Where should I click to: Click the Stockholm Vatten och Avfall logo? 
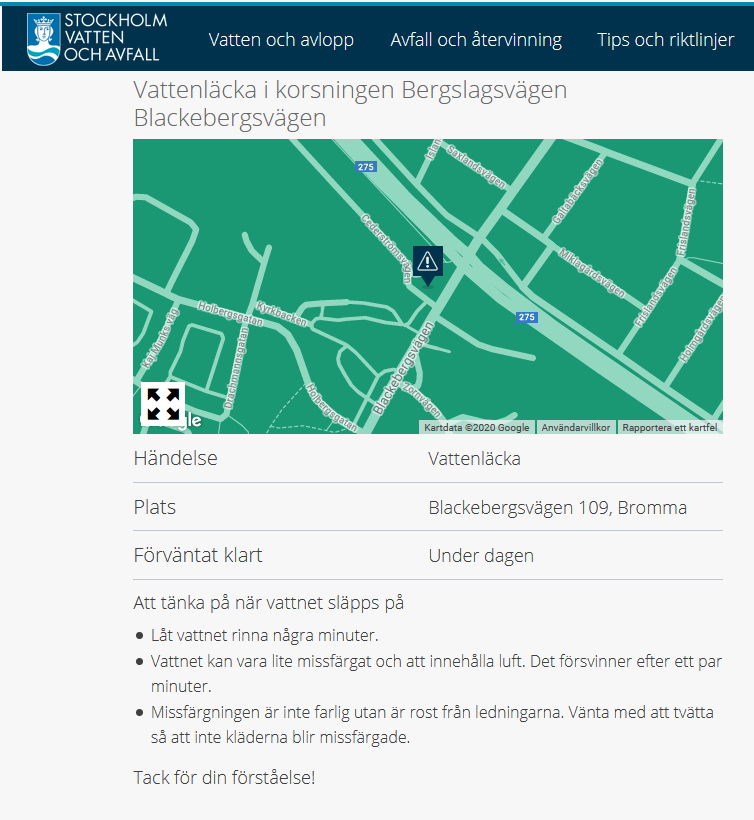pos(97,39)
